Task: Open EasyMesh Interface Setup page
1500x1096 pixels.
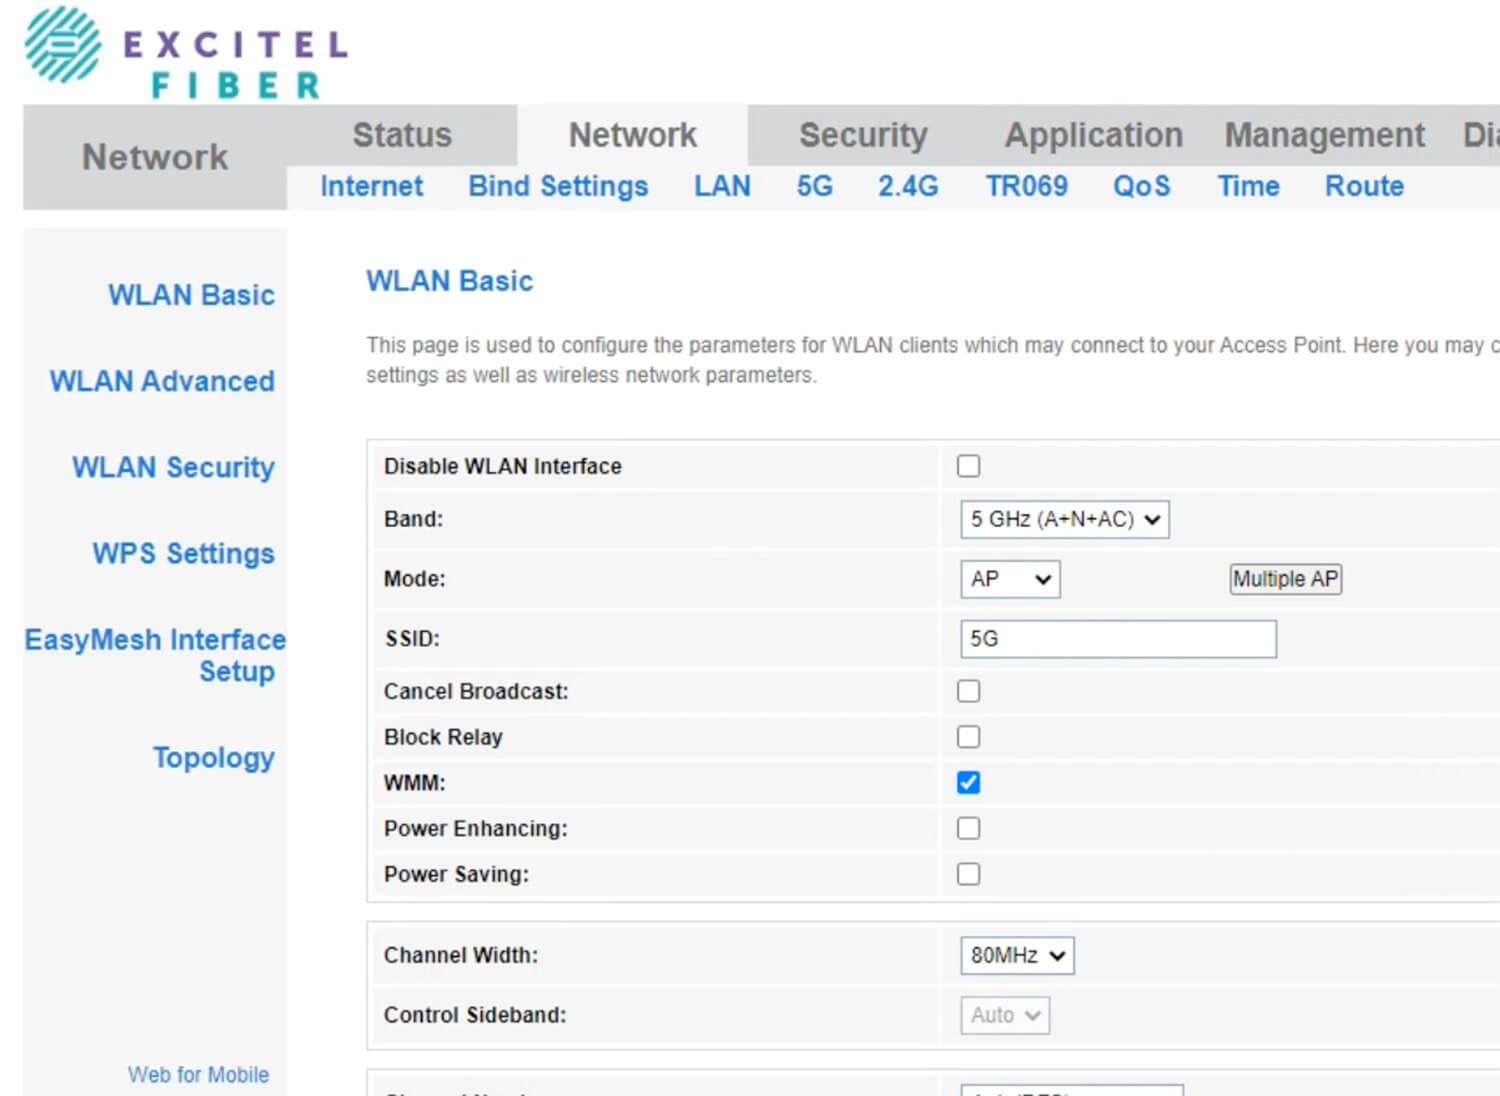Action: pyautogui.click(x=156, y=655)
